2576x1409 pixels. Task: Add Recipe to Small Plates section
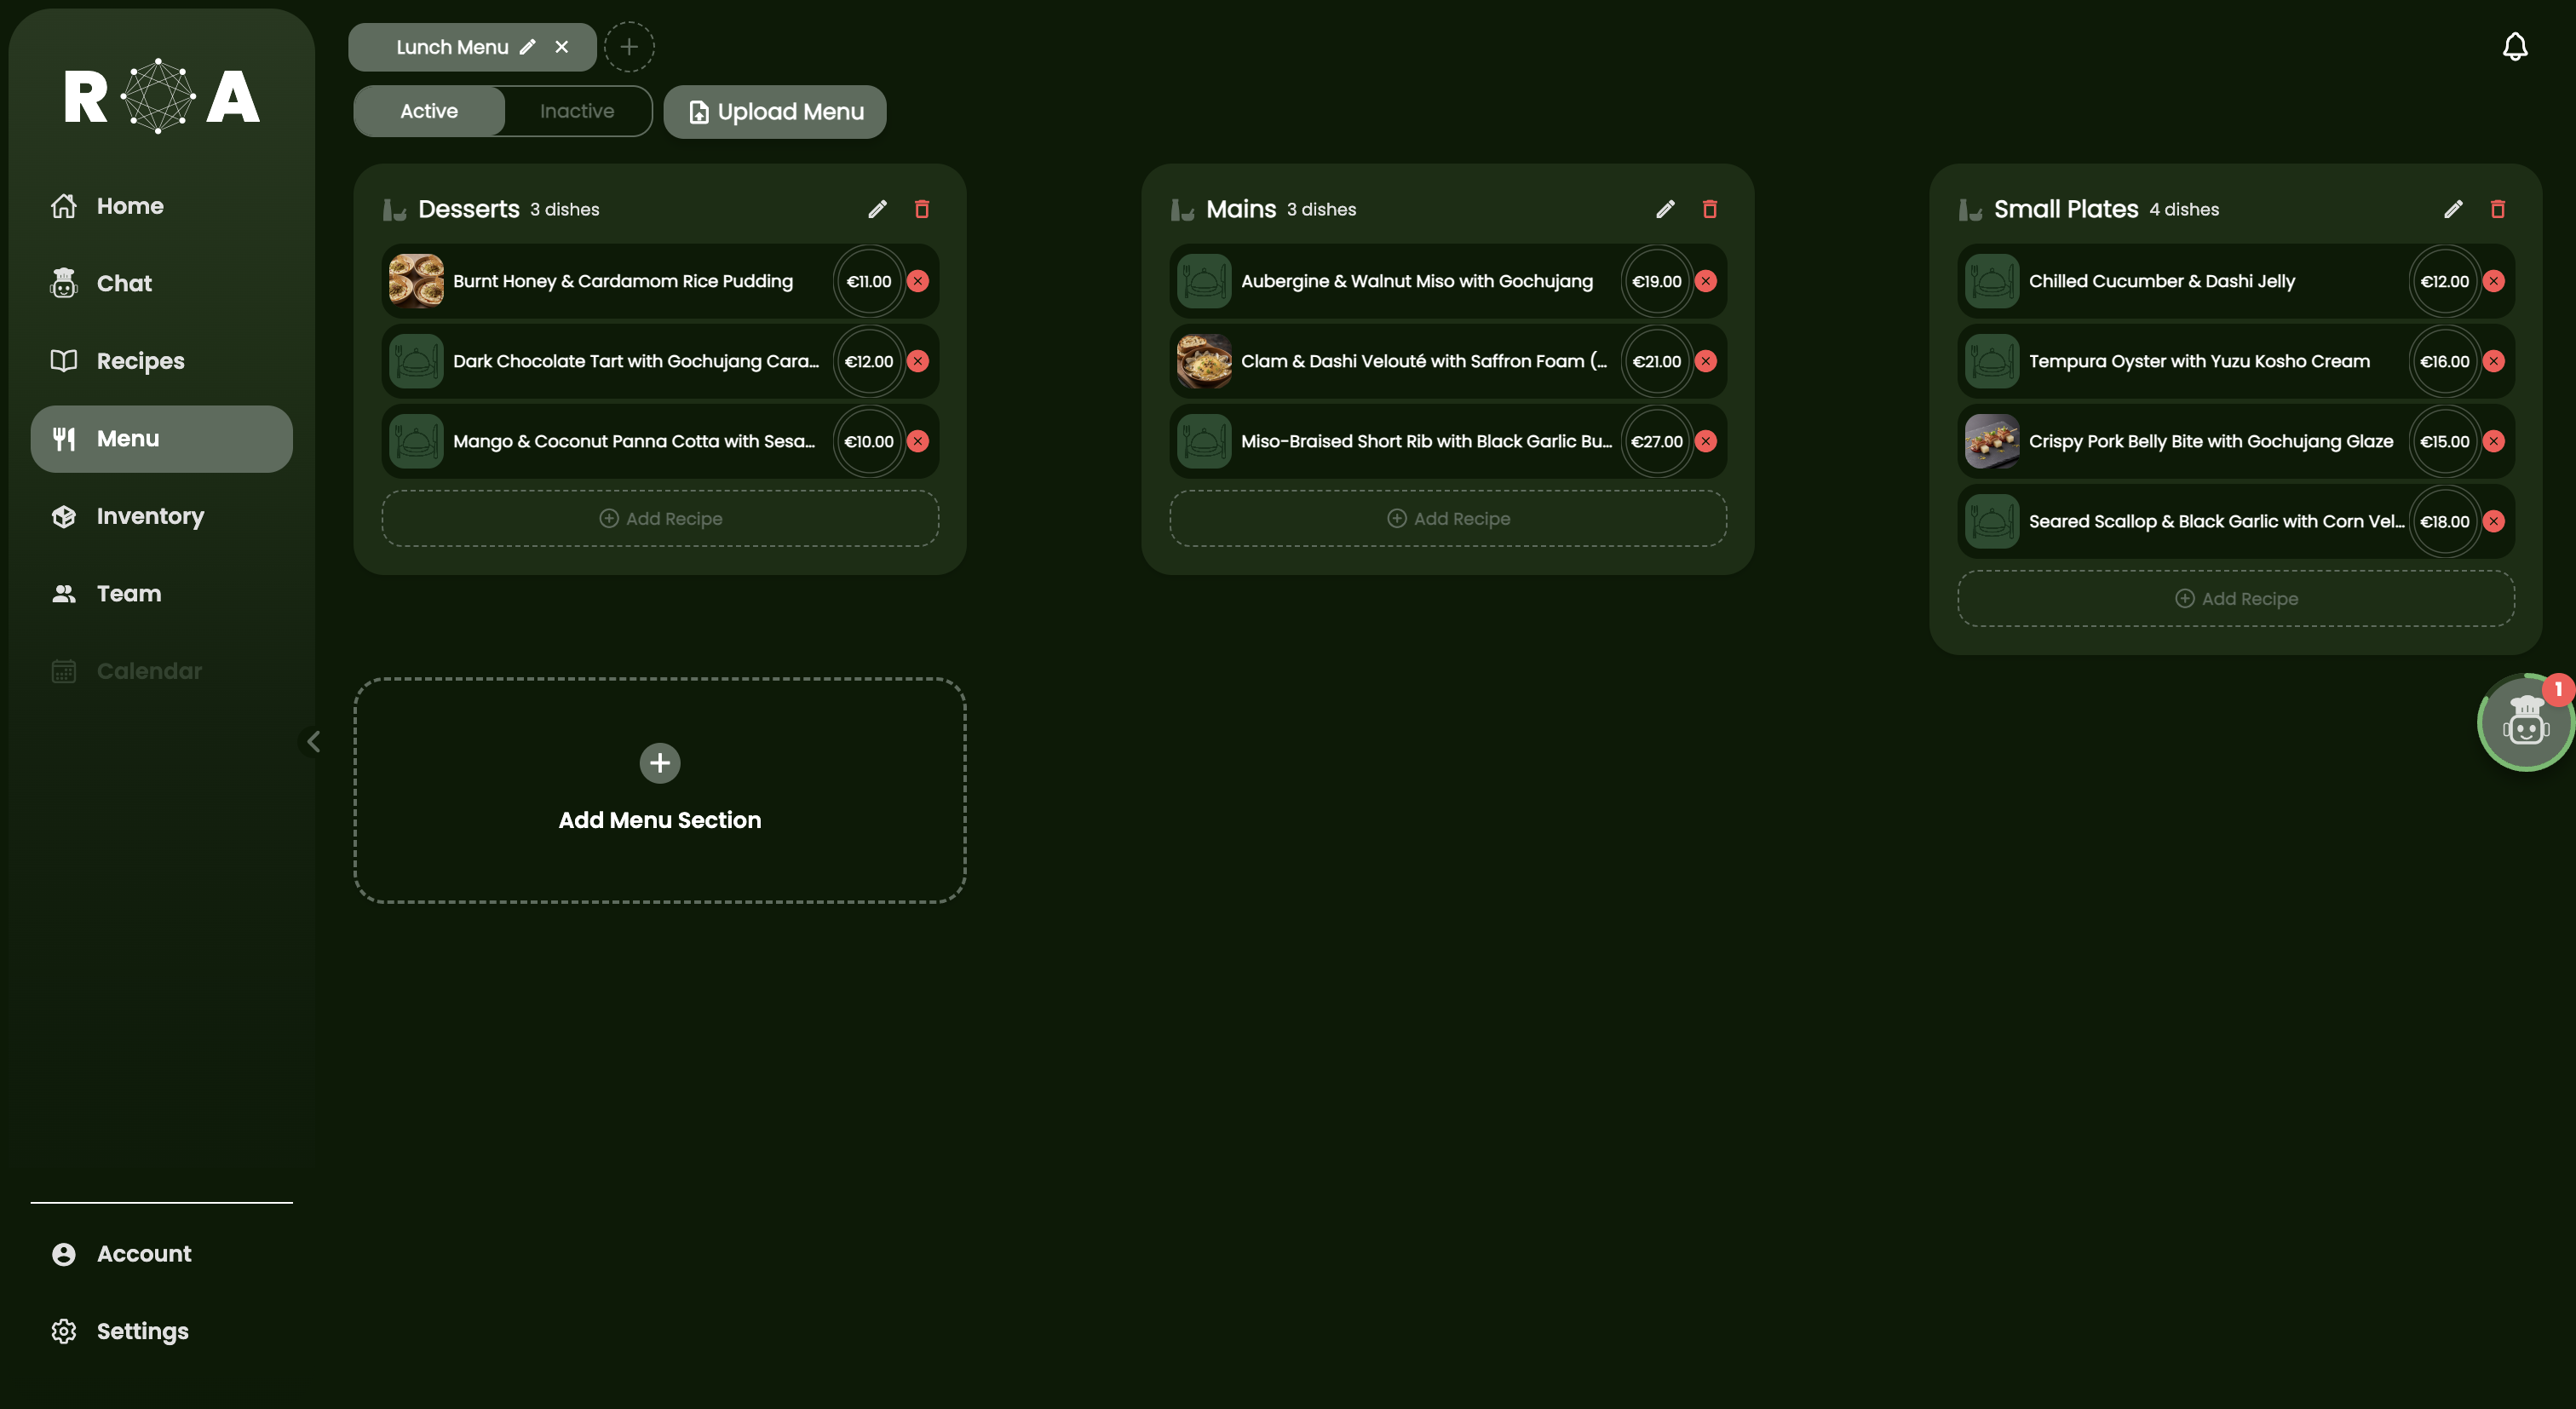click(x=2236, y=598)
